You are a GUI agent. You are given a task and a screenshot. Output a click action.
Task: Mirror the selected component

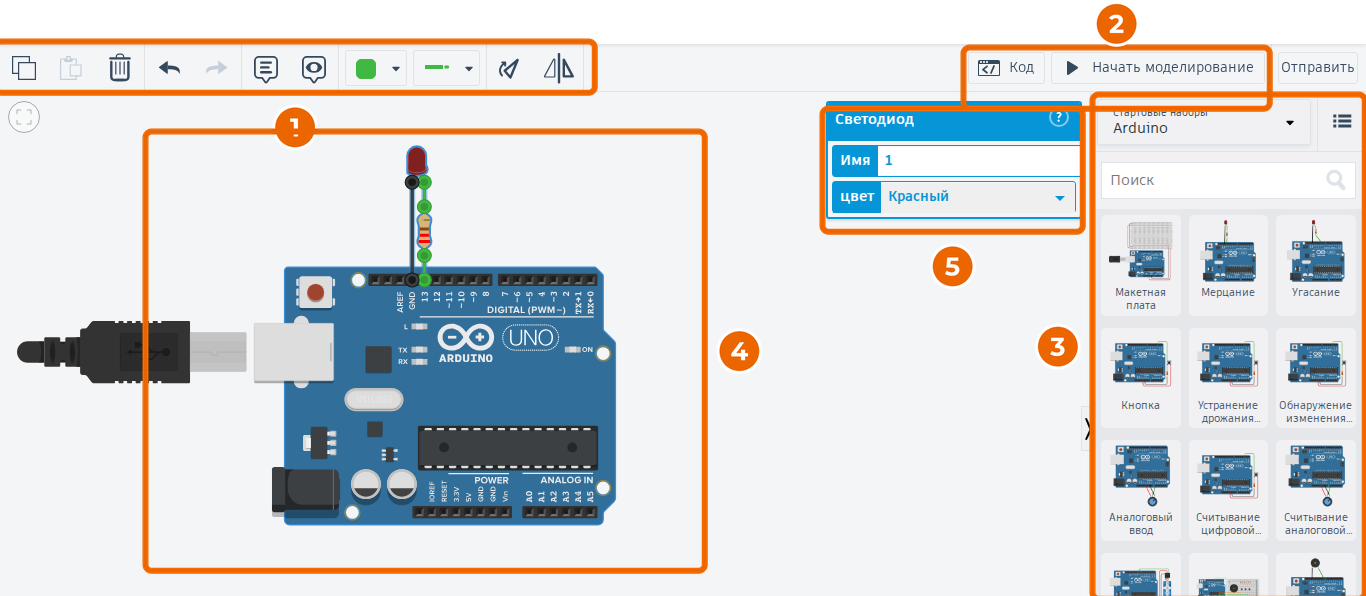[560, 68]
